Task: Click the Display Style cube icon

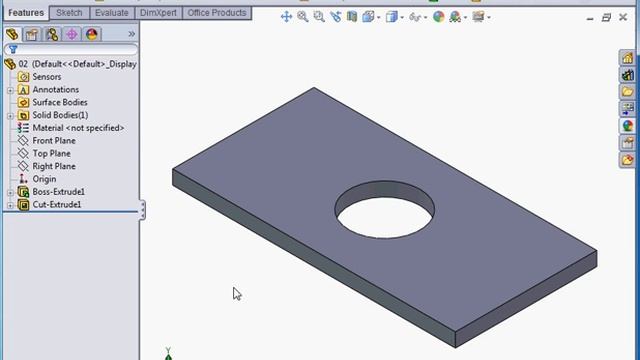Action: (391, 17)
